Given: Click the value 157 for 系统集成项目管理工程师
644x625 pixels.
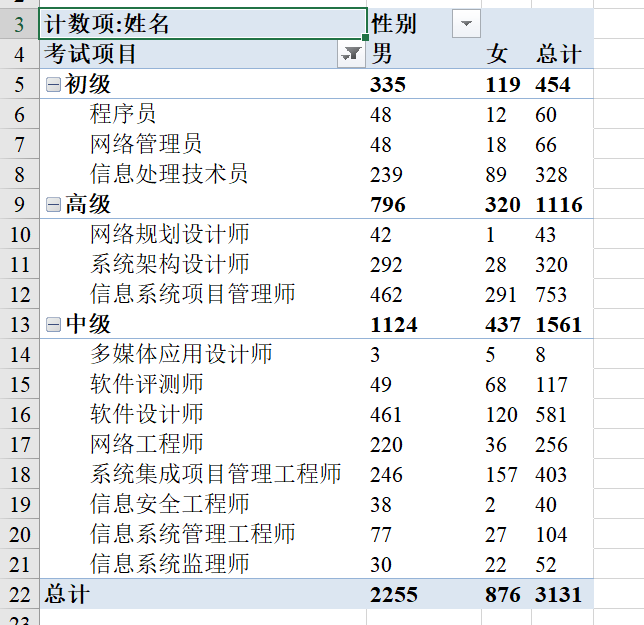Looking at the screenshot, I should point(501,474).
